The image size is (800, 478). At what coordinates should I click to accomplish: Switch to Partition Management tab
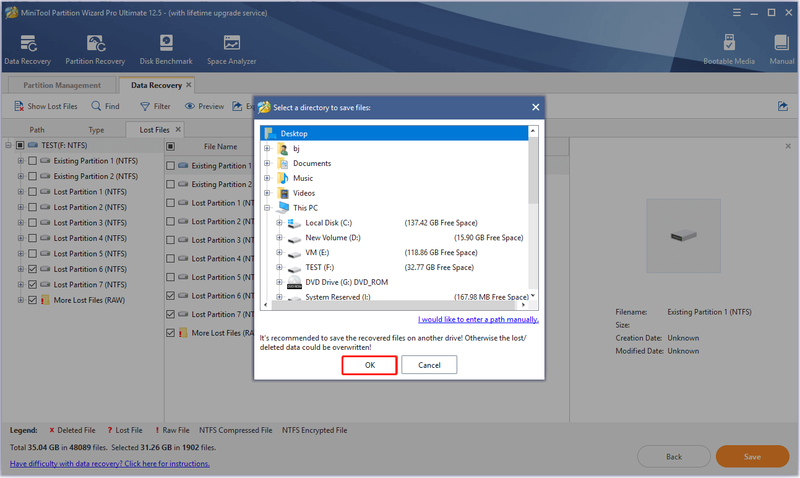62,85
